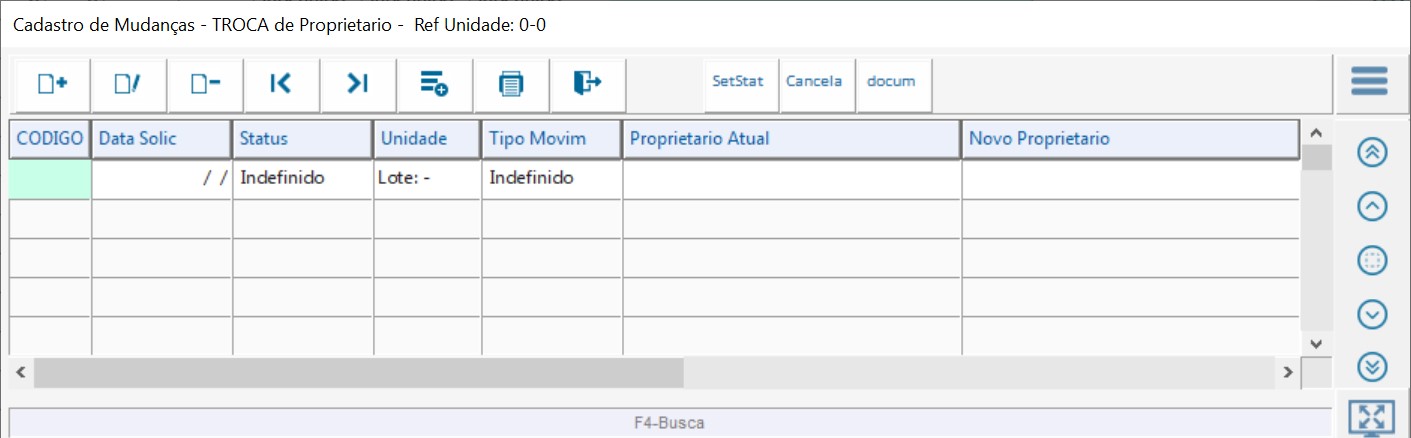Click the docum button
The width and height of the screenshot is (1411, 438).
891,82
